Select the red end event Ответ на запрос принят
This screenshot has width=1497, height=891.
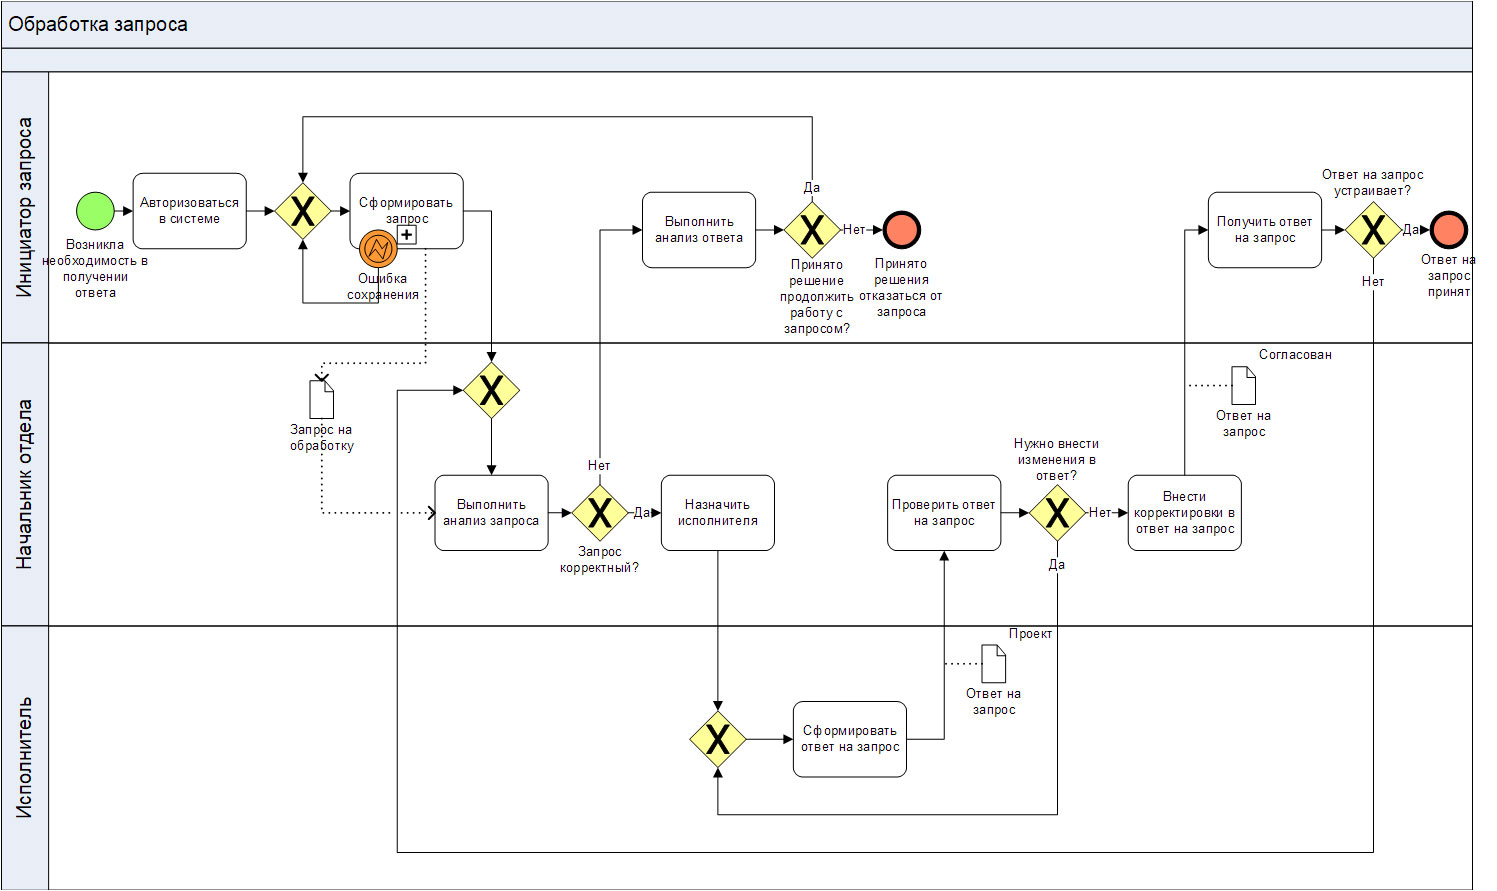tap(1448, 230)
